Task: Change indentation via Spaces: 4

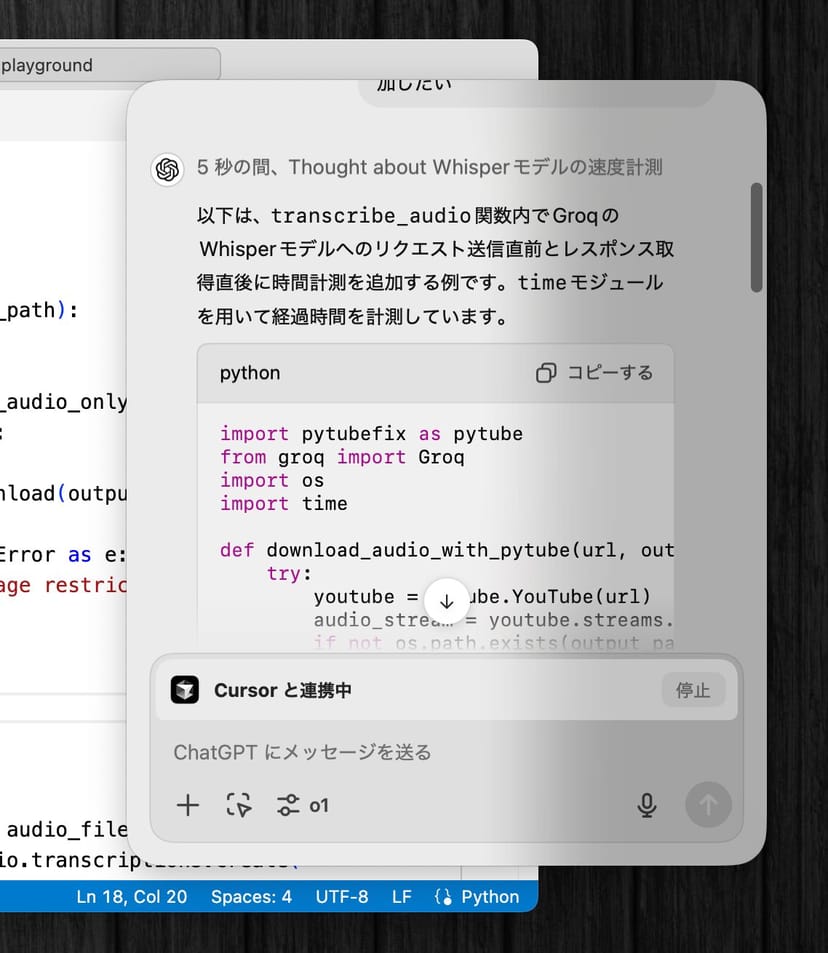Action: [251, 897]
